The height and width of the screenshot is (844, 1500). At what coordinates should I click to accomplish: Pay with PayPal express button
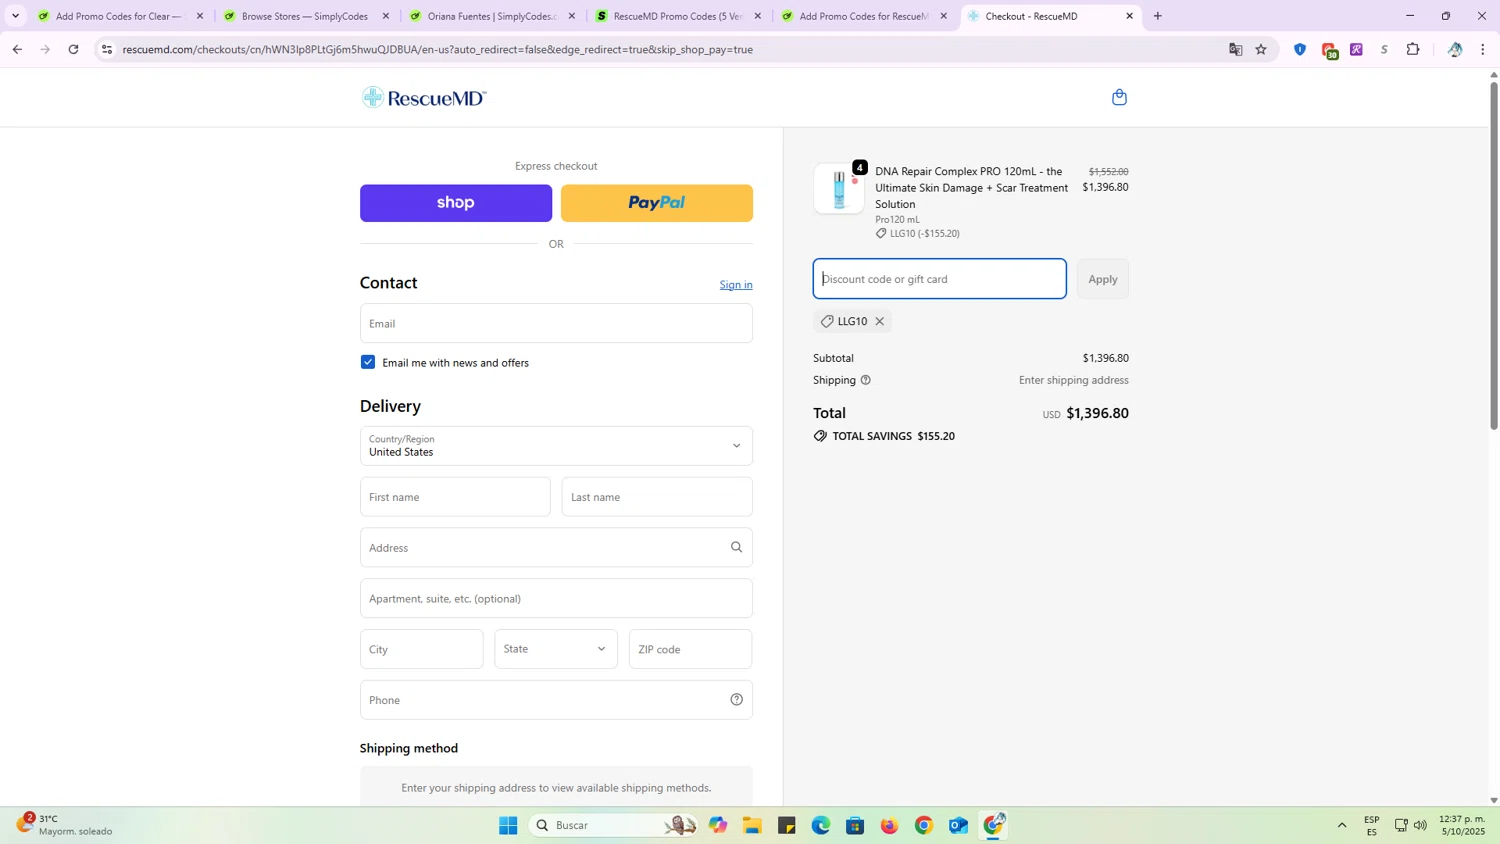tap(657, 203)
